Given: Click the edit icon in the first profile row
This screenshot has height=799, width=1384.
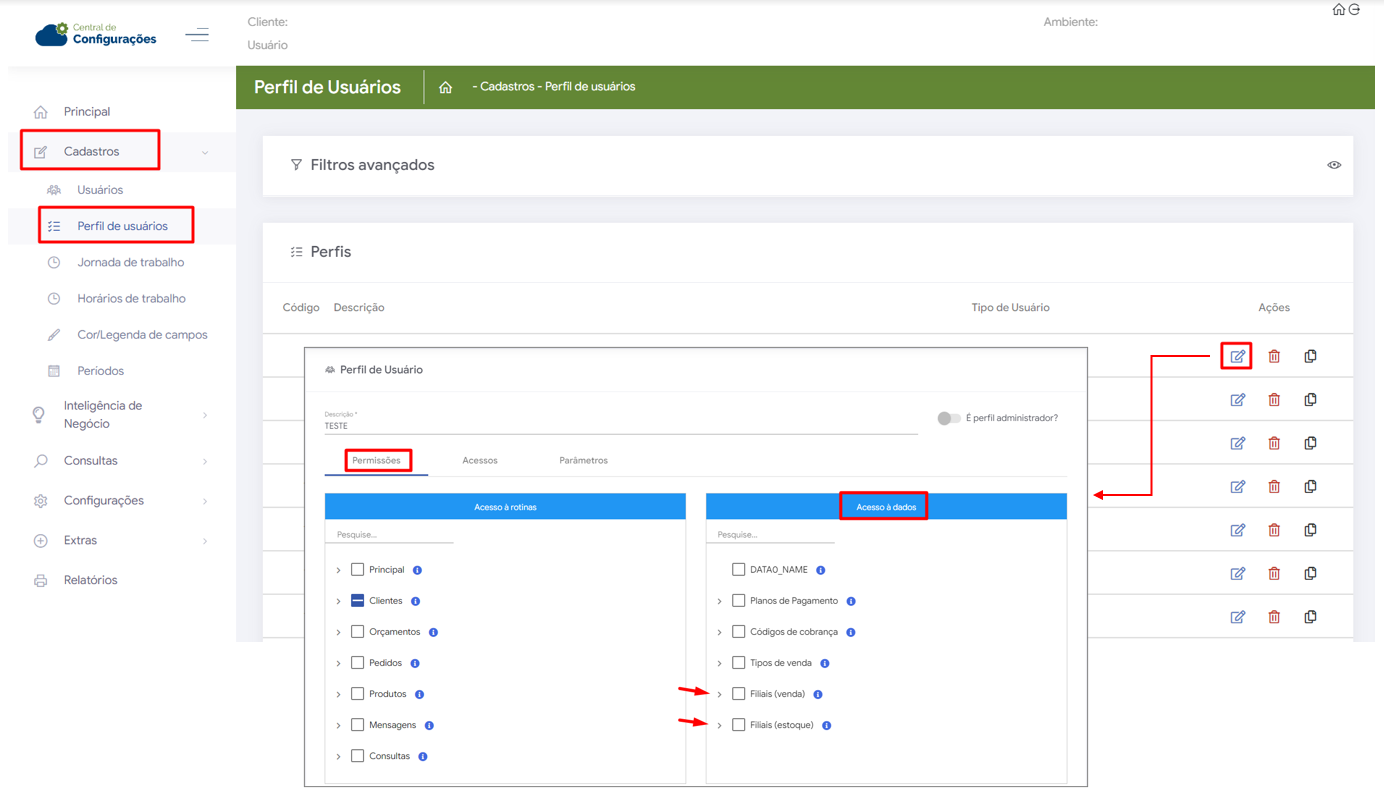Looking at the screenshot, I should pos(1237,356).
